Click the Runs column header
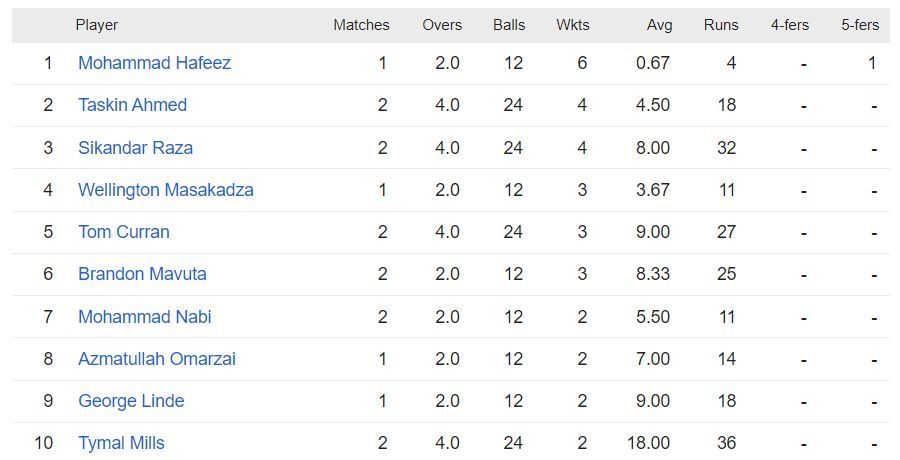The width and height of the screenshot is (900, 460). tap(720, 24)
